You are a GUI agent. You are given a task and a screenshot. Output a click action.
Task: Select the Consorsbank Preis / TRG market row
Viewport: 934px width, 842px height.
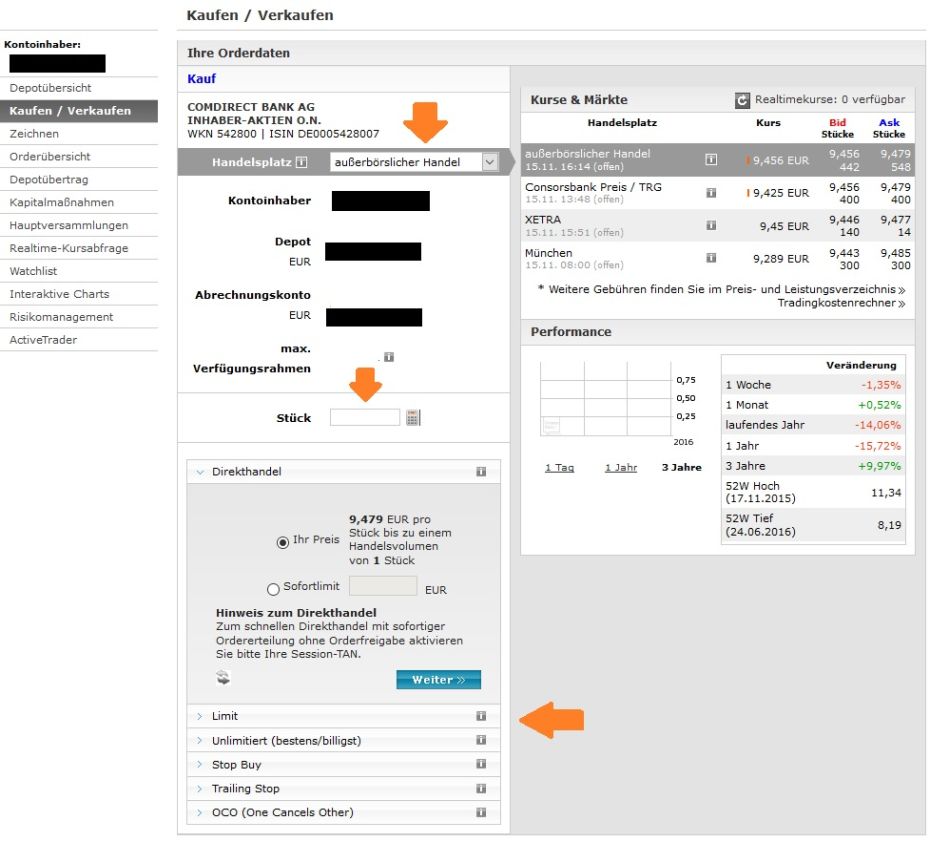(717, 193)
